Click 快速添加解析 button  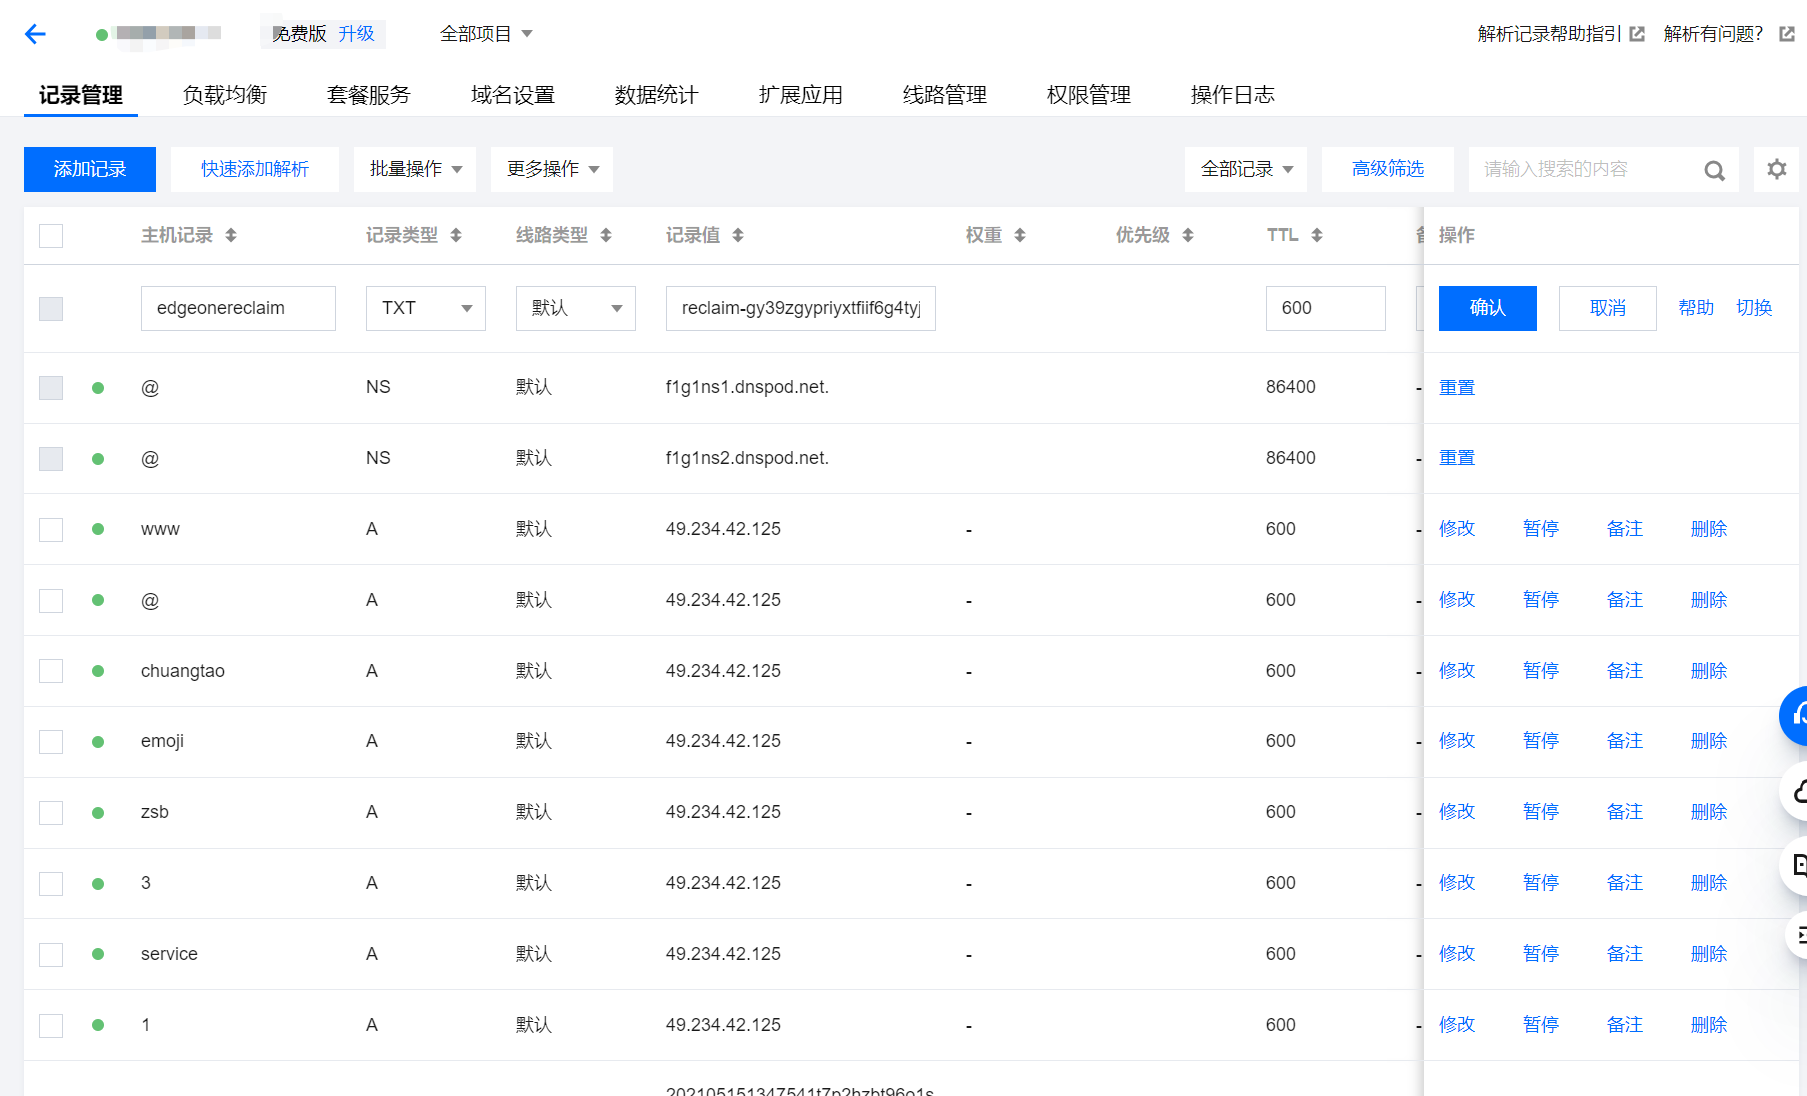tap(255, 169)
